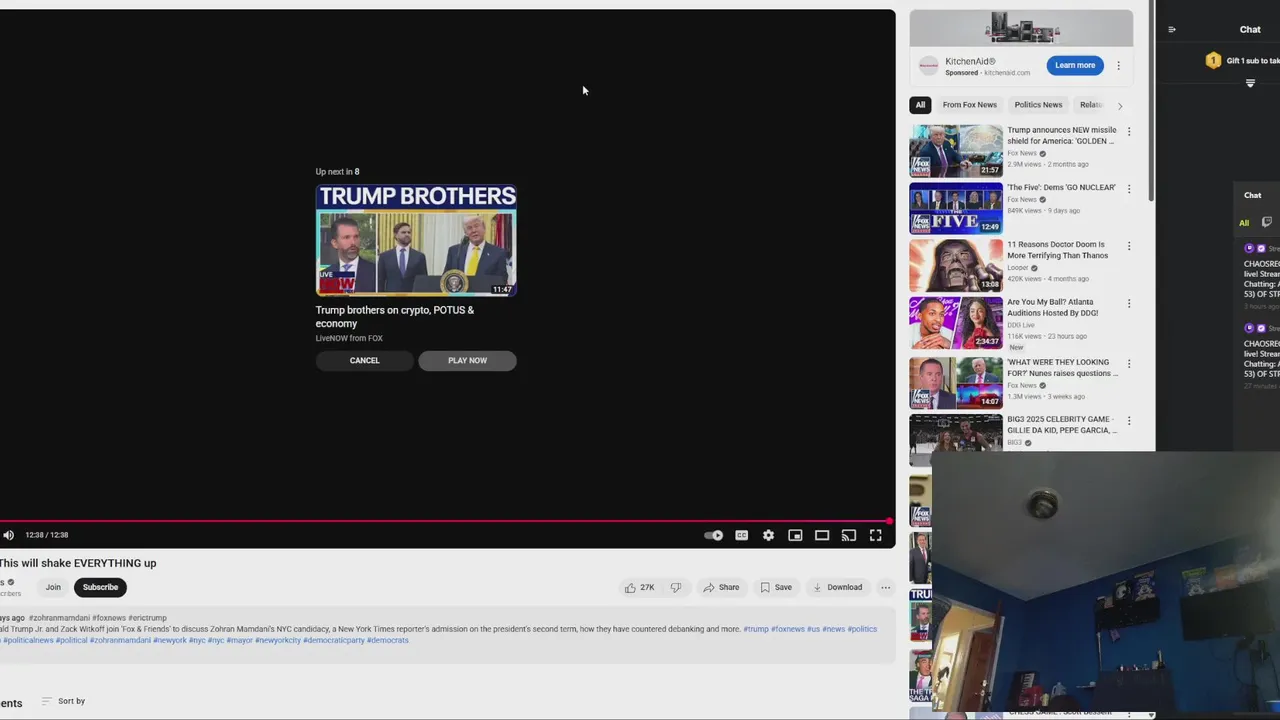Click the Fox News channel name under missile video
Image resolution: width=1280 pixels, height=720 pixels.
[x=1022, y=153]
